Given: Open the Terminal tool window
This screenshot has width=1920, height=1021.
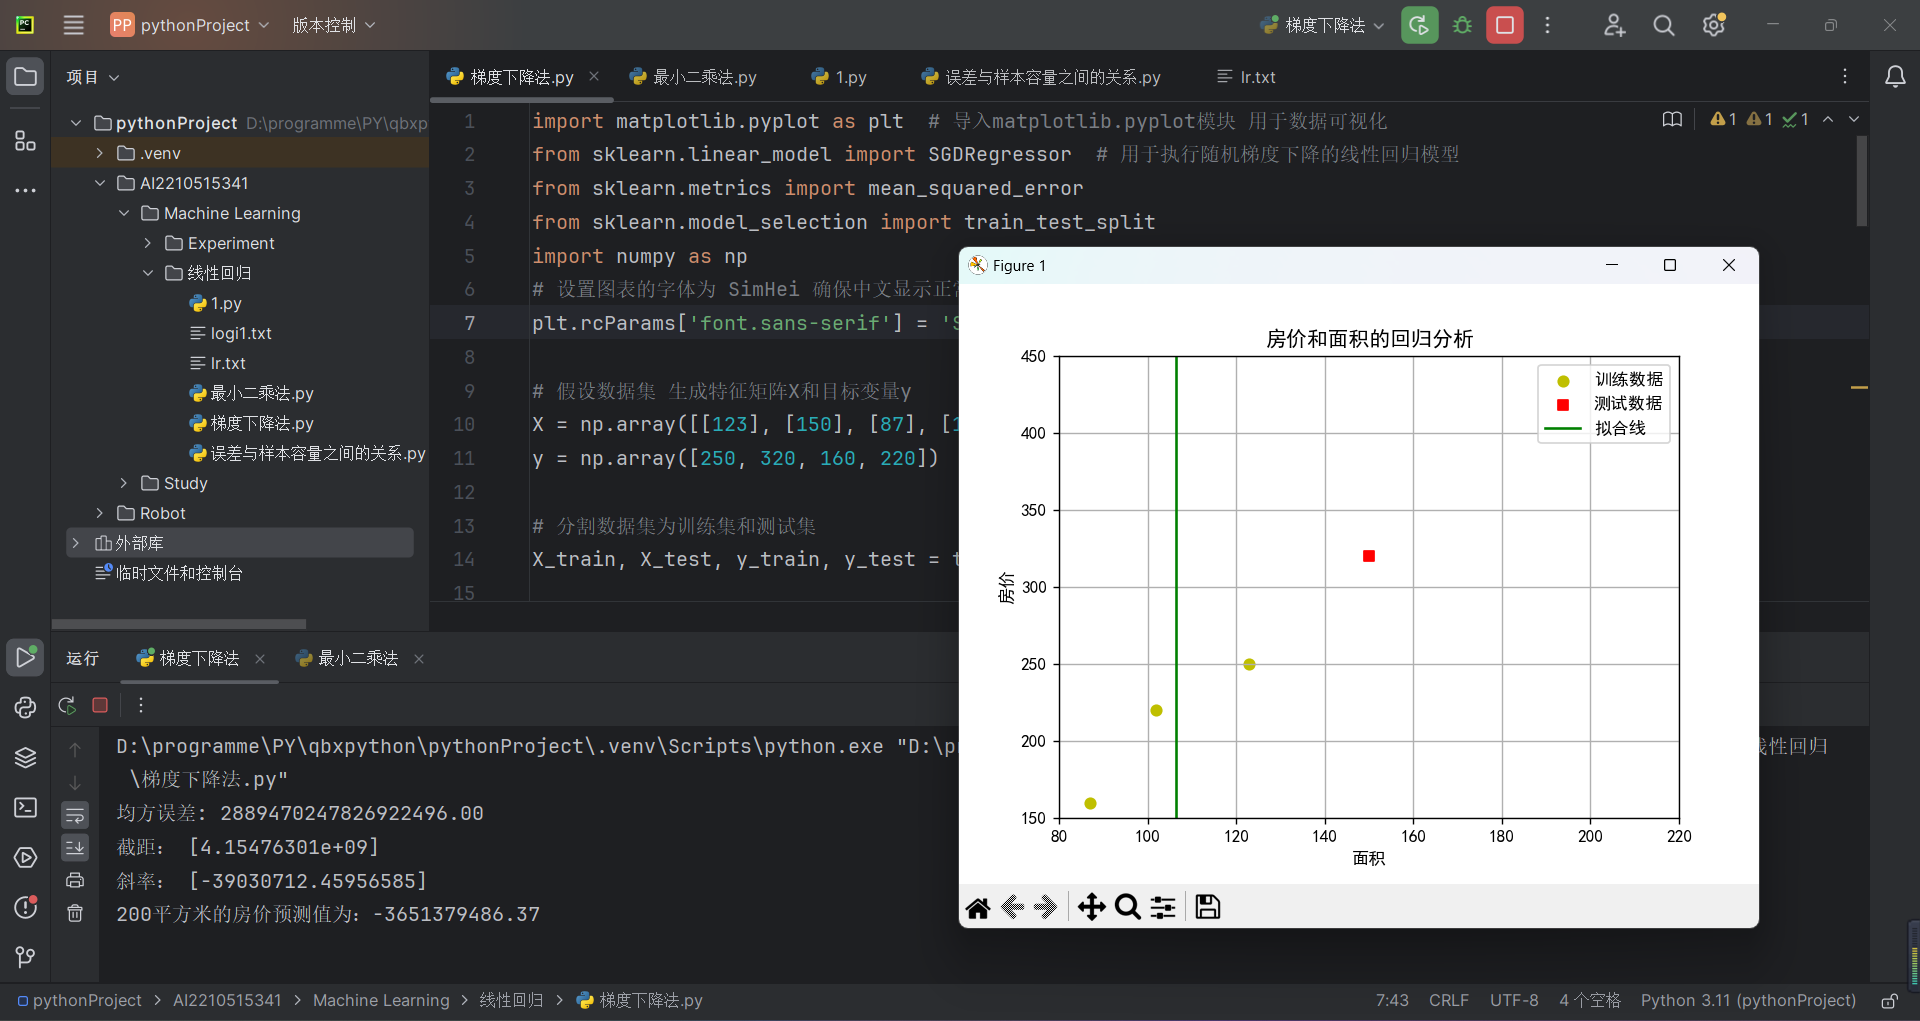Looking at the screenshot, I should point(26,807).
